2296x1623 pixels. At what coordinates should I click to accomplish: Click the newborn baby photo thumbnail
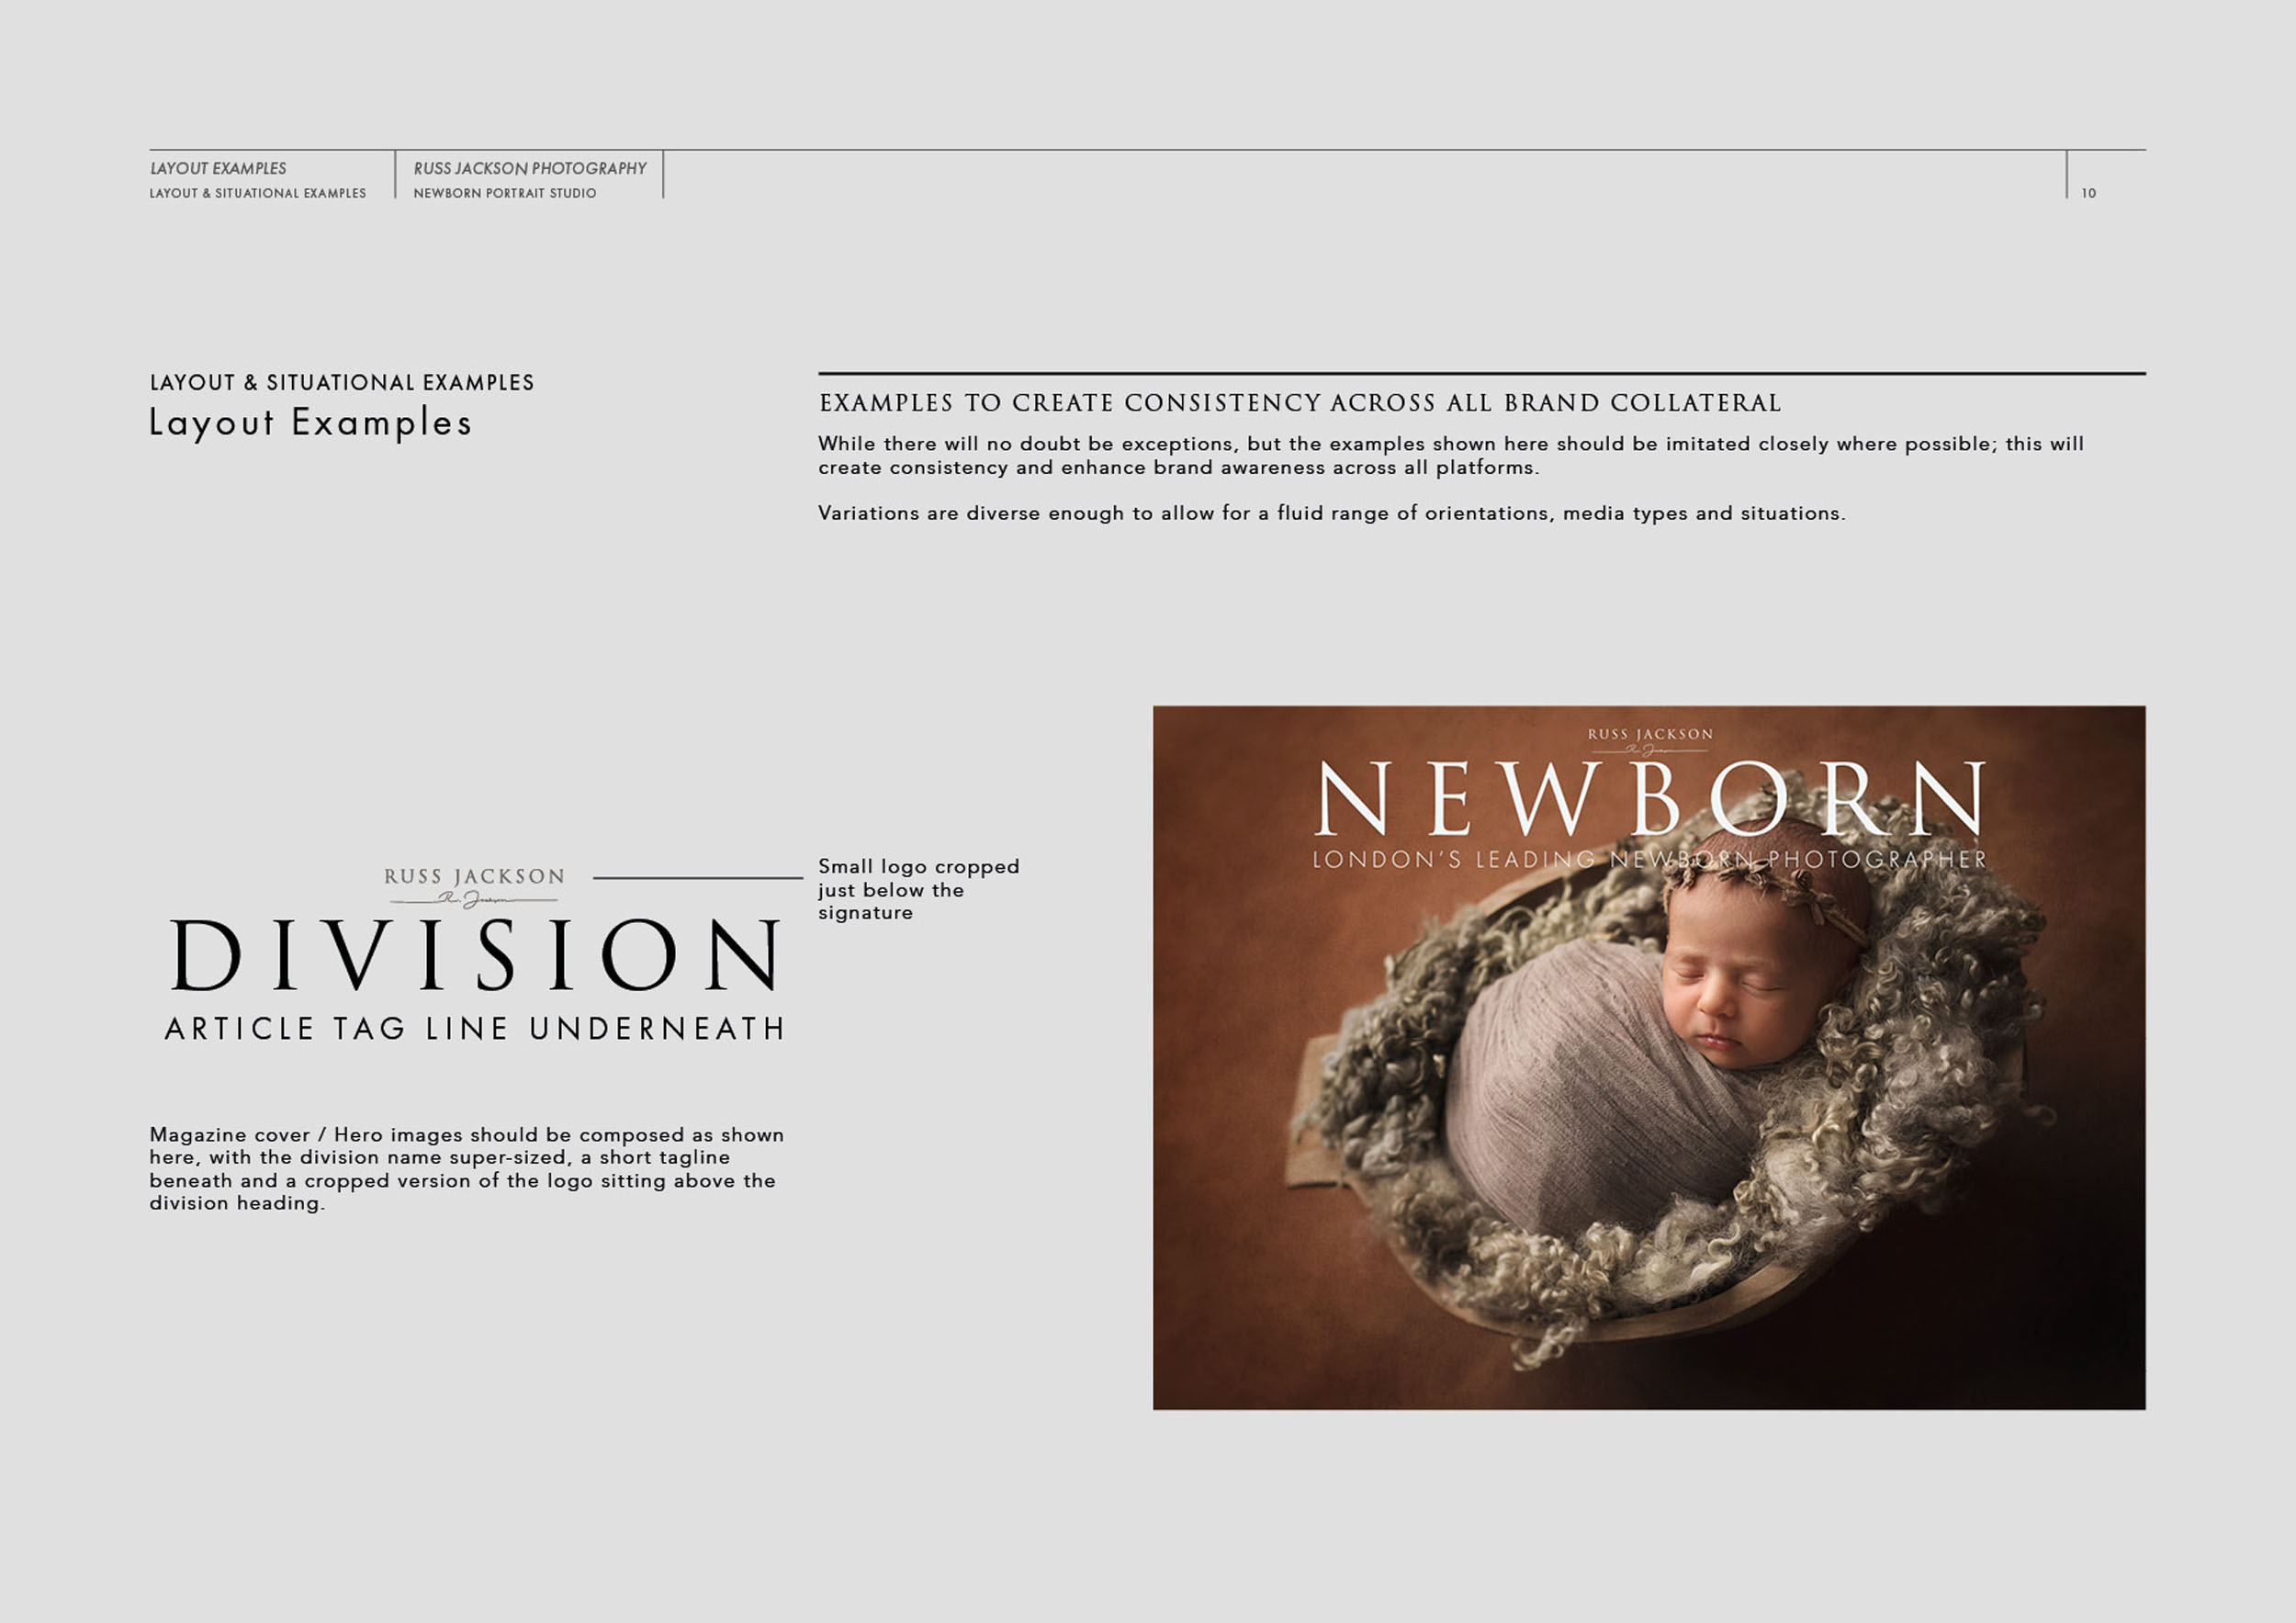pos(1649,1058)
